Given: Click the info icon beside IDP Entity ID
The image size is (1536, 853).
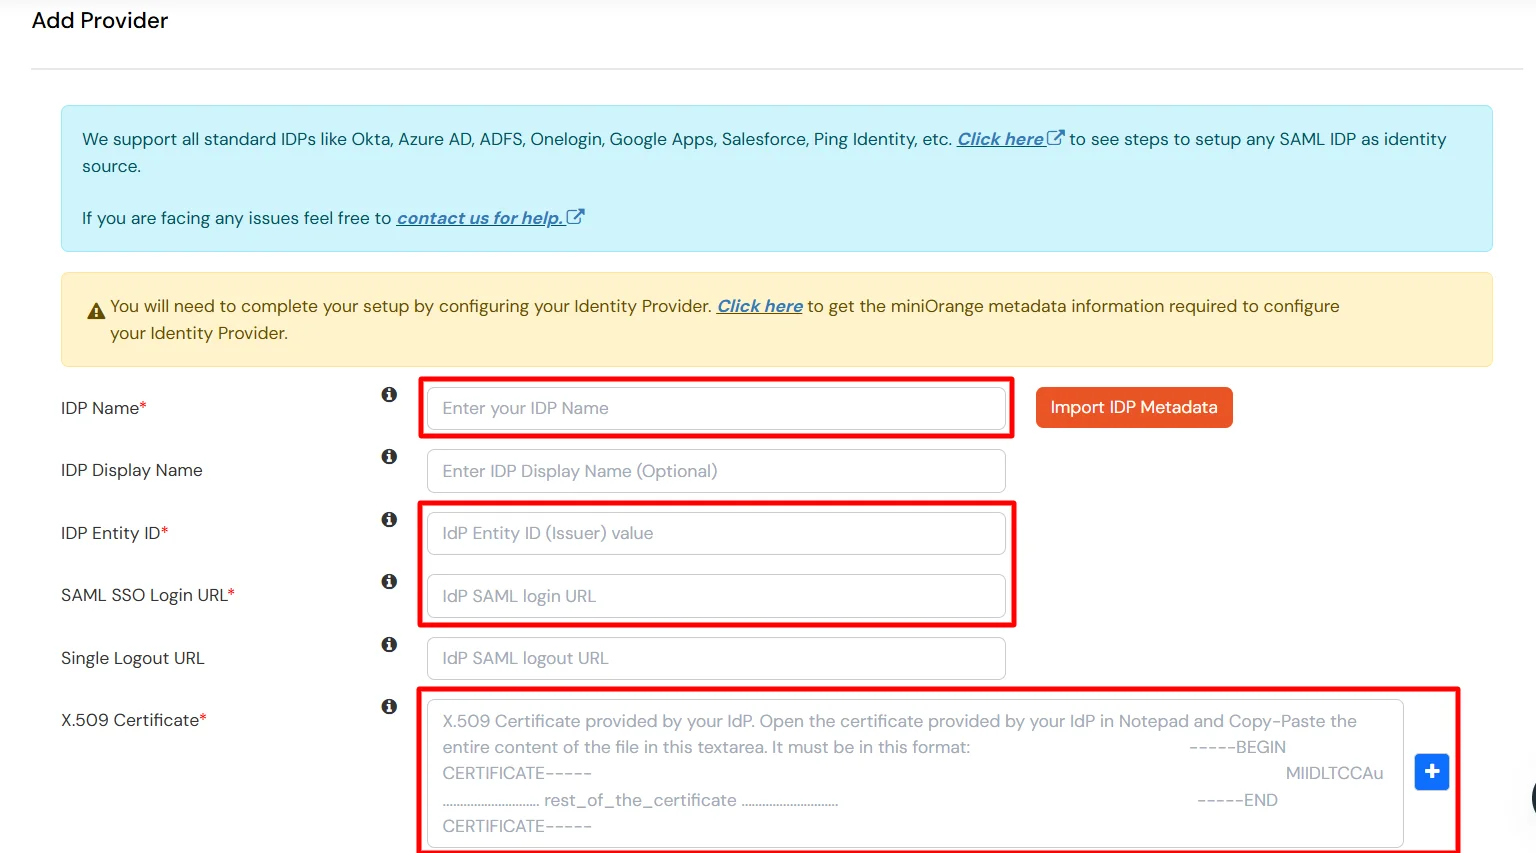Looking at the screenshot, I should [x=389, y=519].
